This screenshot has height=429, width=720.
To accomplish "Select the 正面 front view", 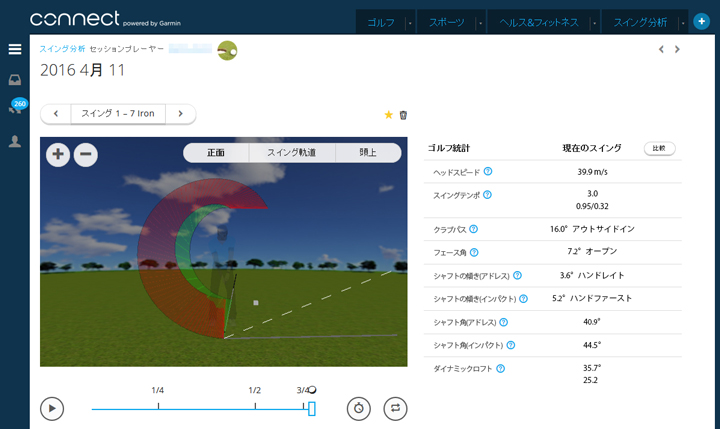I will point(215,153).
